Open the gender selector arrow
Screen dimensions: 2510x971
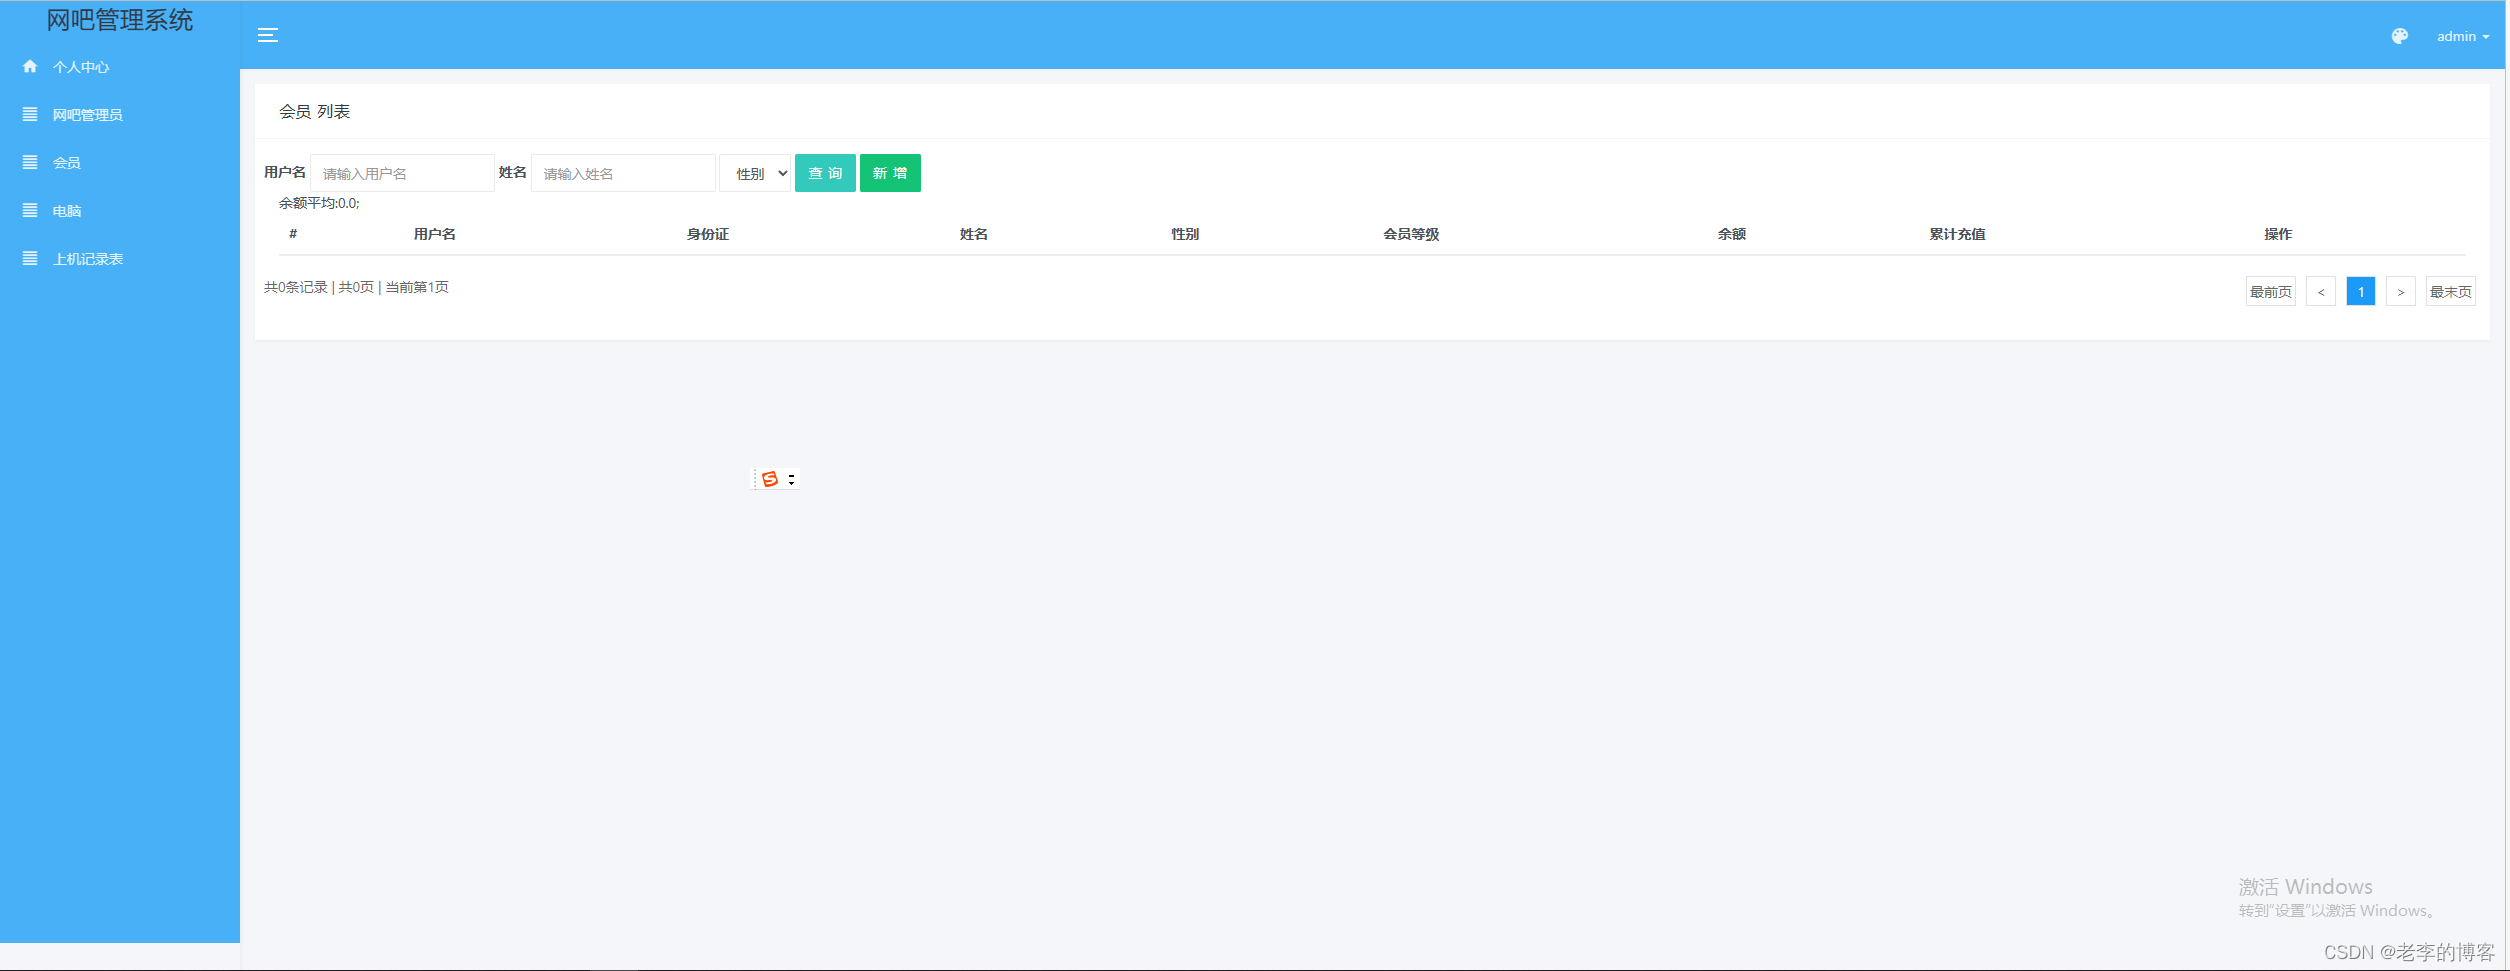(782, 172)
